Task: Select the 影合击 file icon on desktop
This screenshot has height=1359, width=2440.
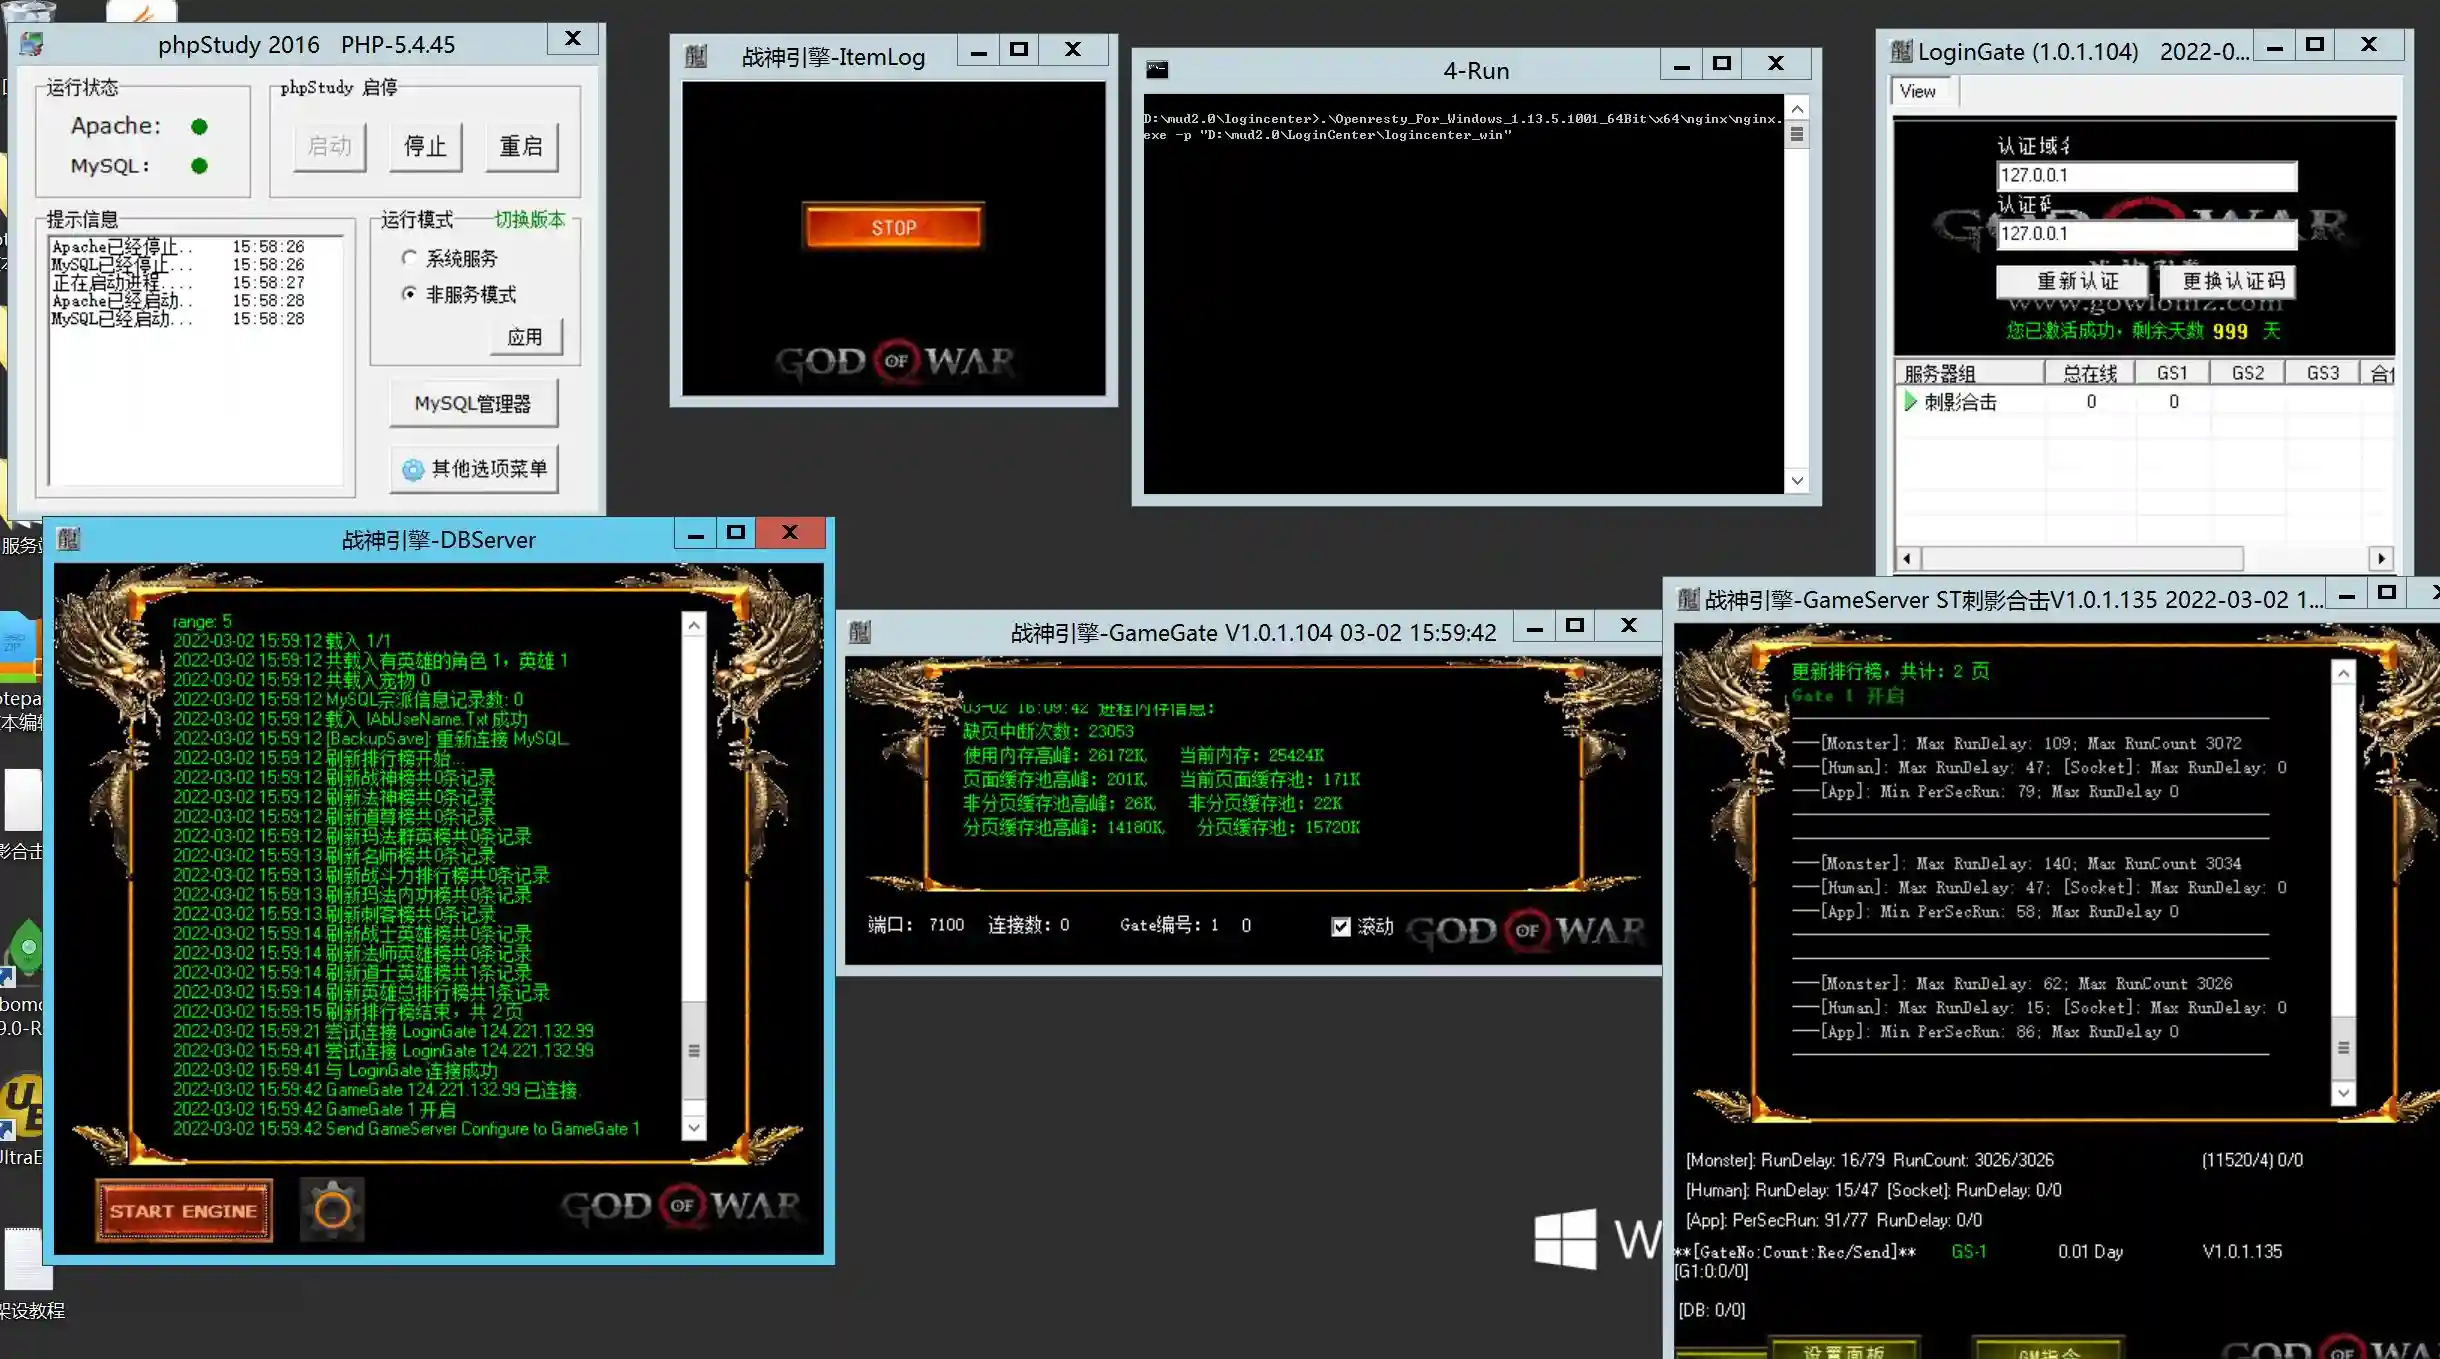Action: point(22,800)
